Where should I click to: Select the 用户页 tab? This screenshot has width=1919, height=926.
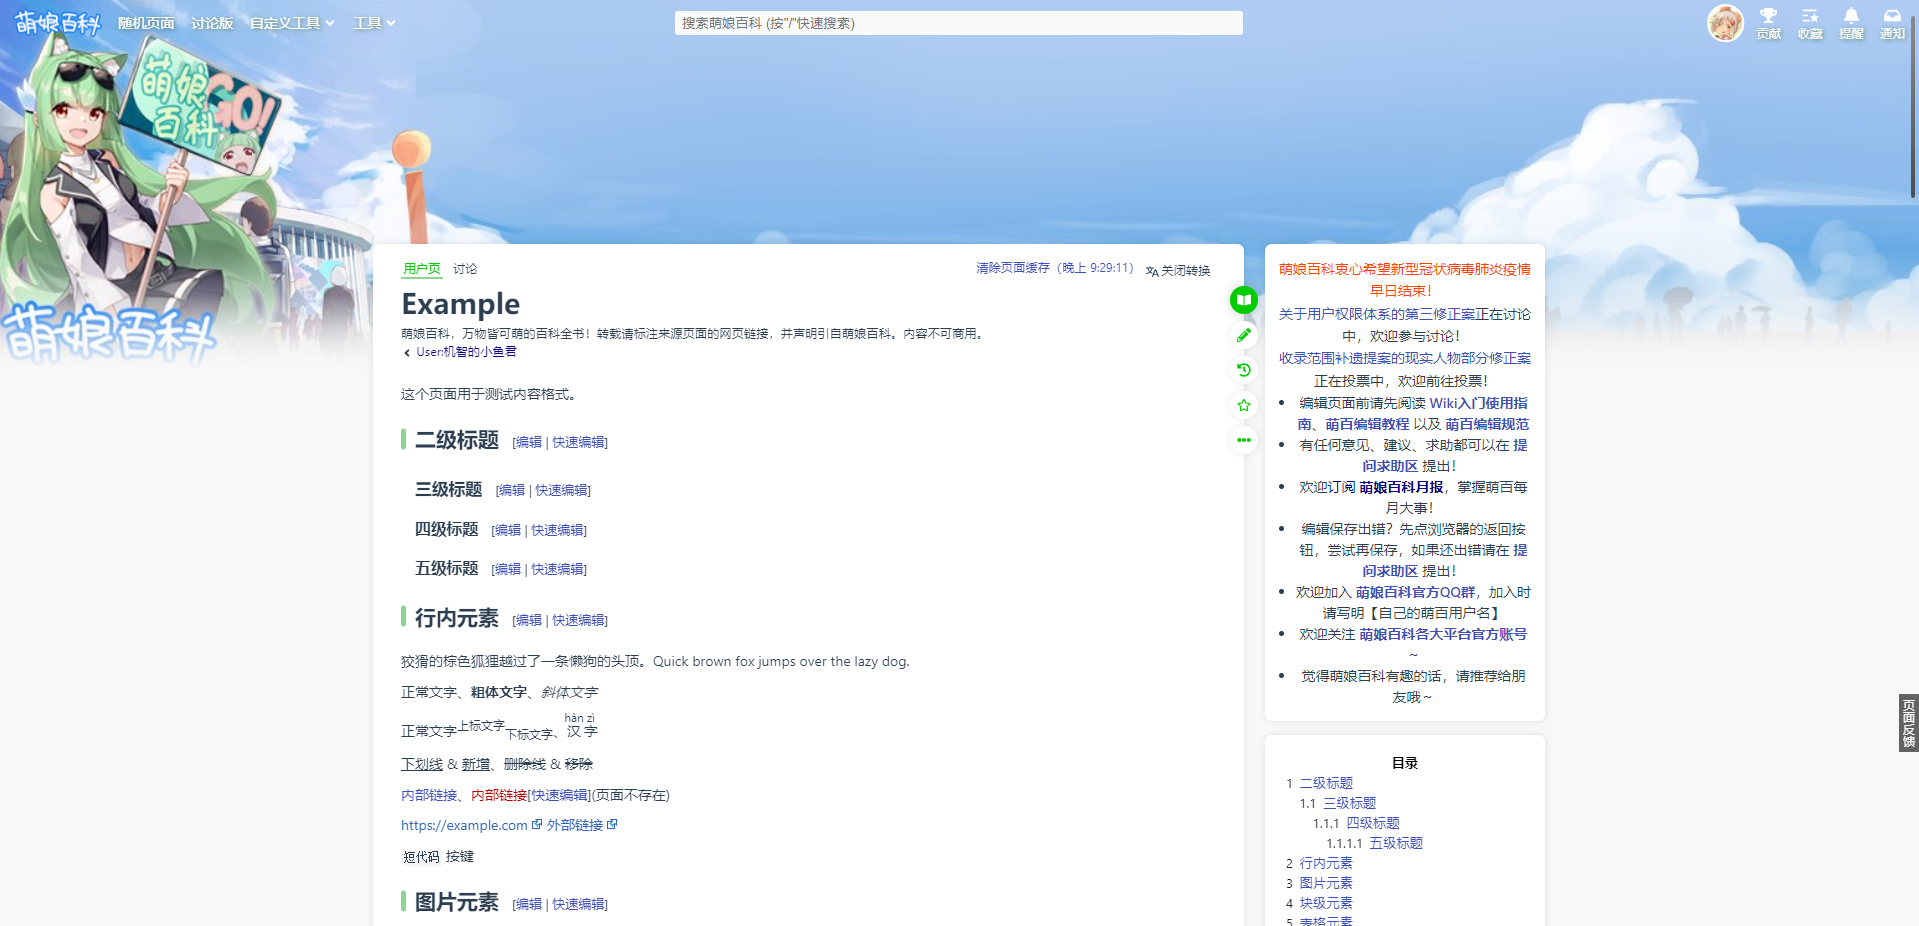421,269
